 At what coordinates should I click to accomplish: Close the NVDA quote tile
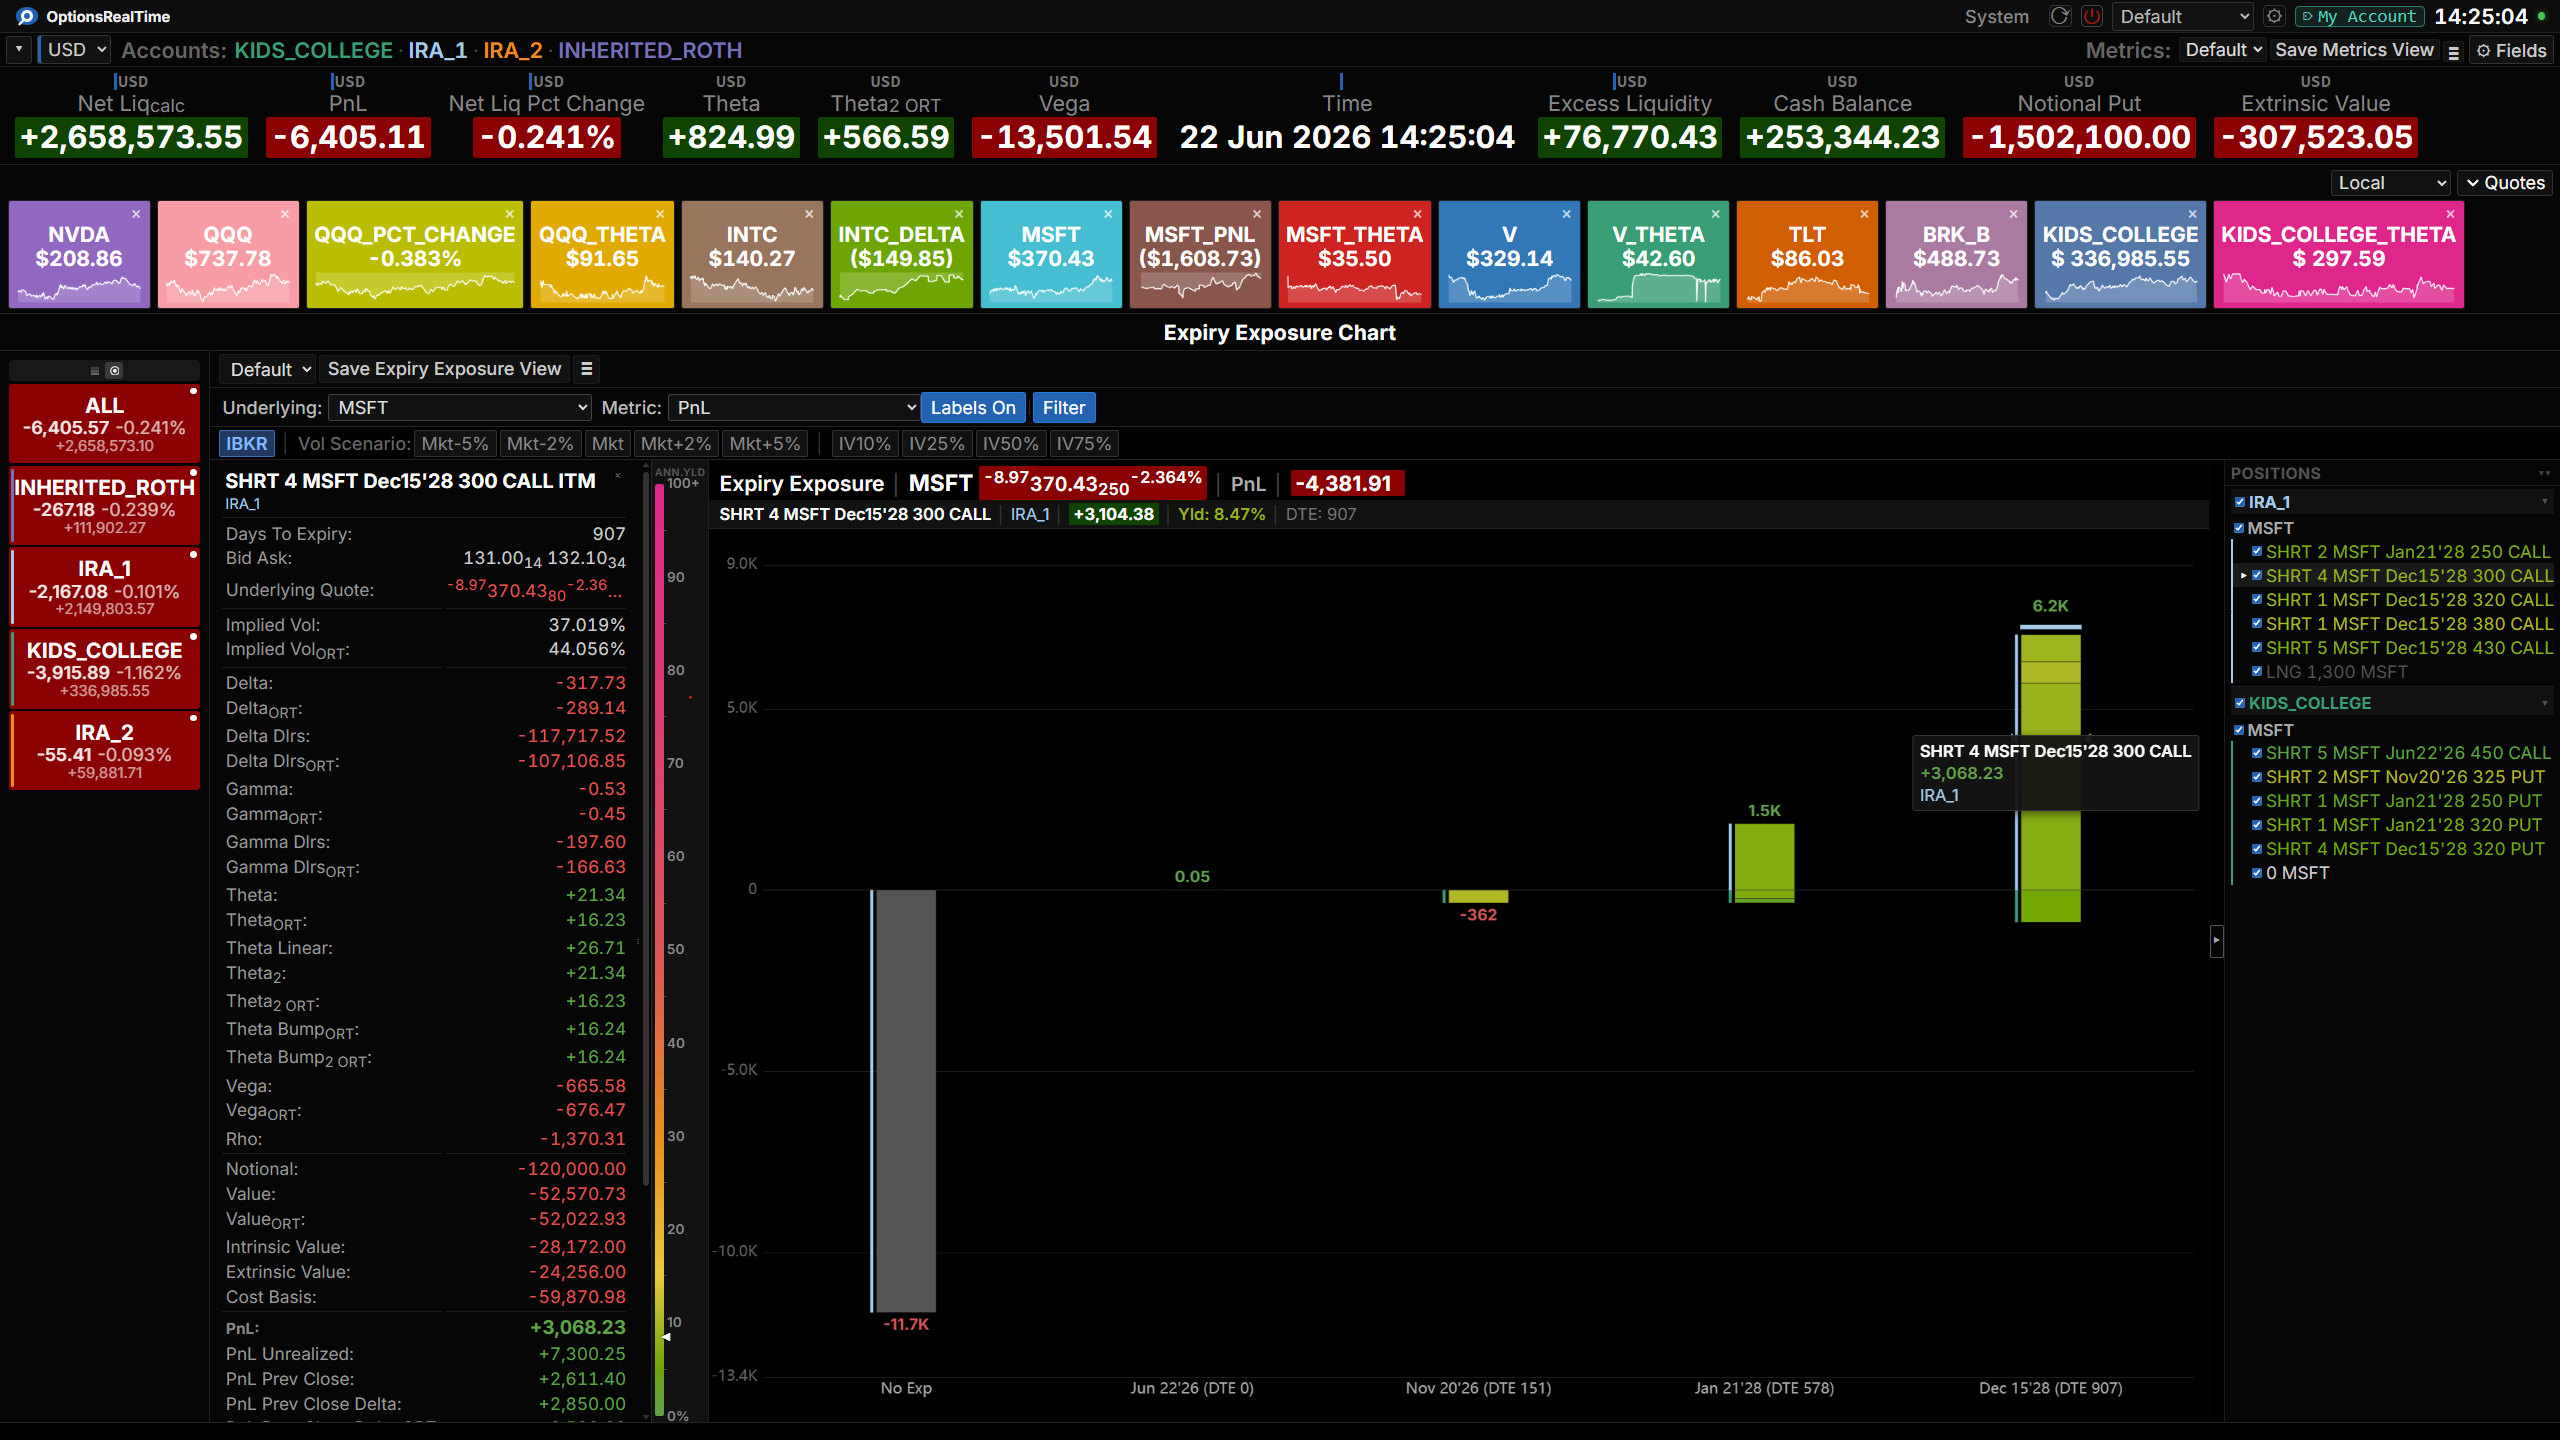coord(136,214)
